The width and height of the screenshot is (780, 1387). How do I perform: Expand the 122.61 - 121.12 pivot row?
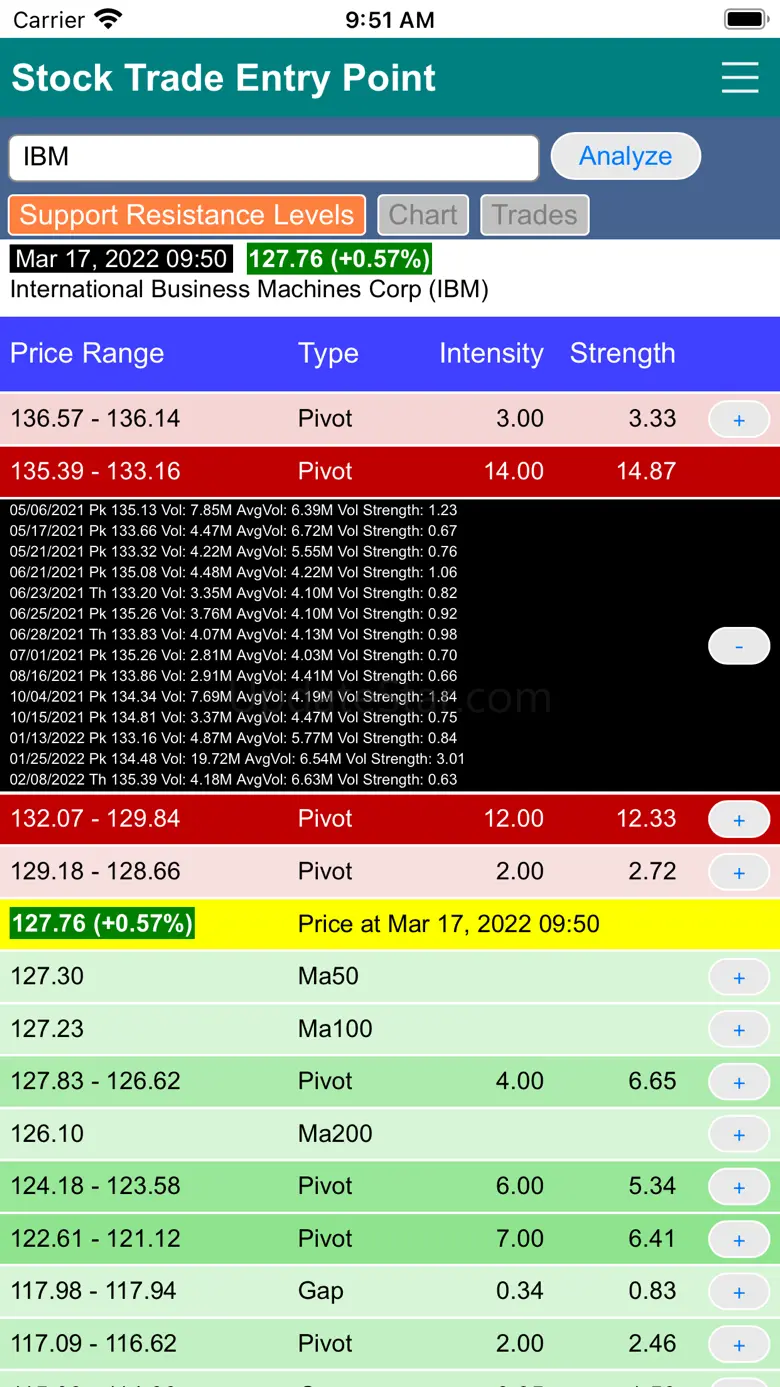click(738, 1240)
